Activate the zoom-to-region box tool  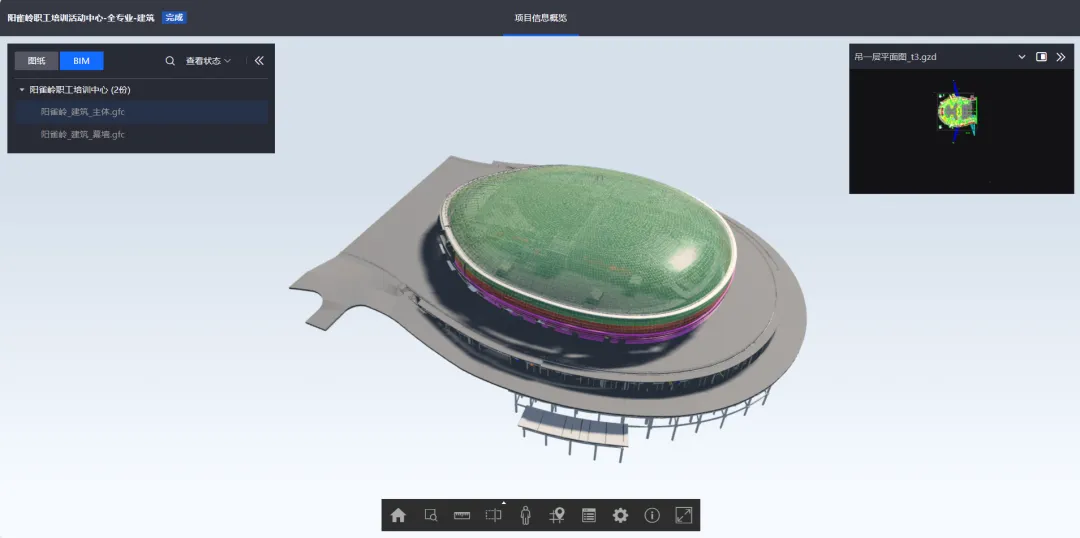[430, 515]
